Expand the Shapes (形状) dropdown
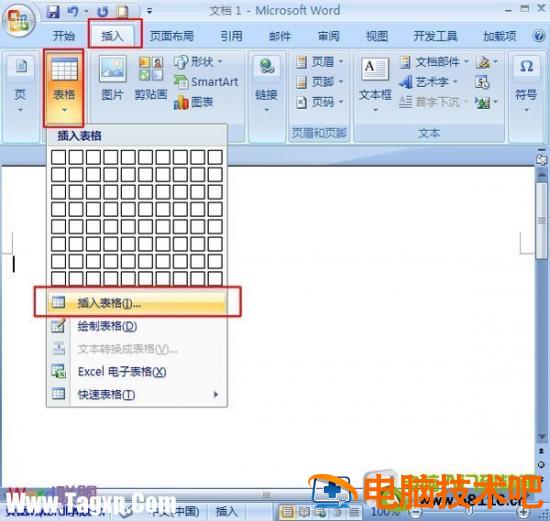Viewport: 550px width, 521px height. tap(199, 62)
